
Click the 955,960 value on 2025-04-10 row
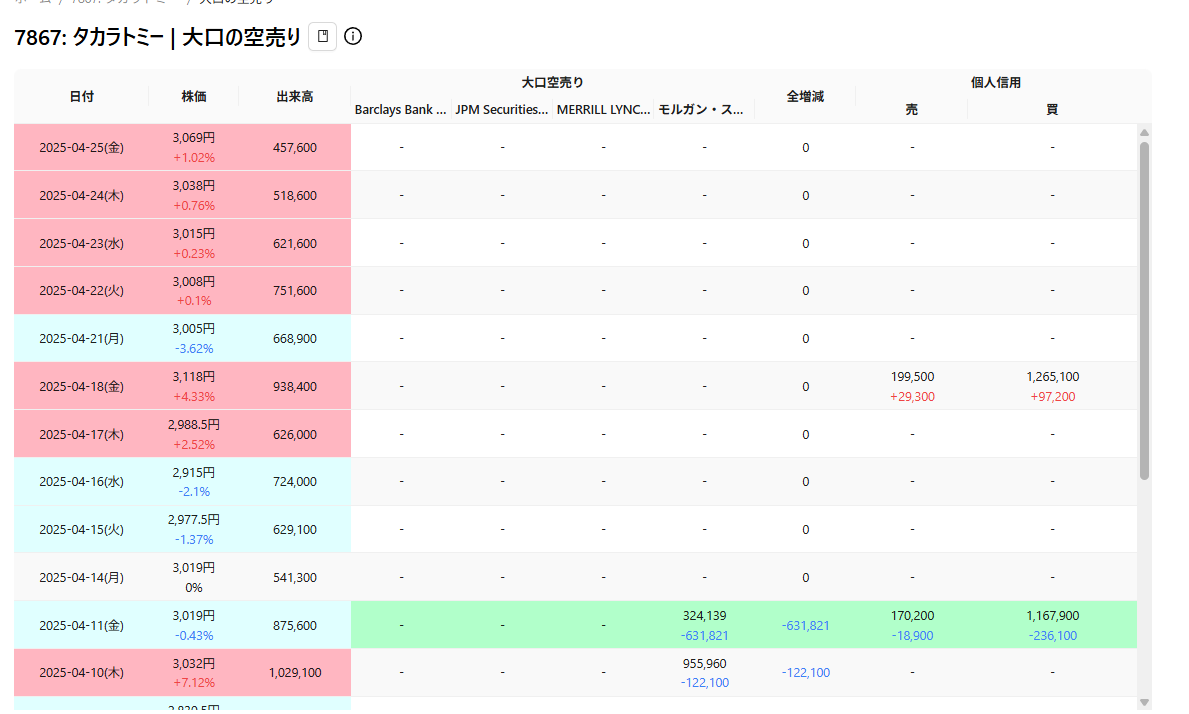[x=704, y=664]
